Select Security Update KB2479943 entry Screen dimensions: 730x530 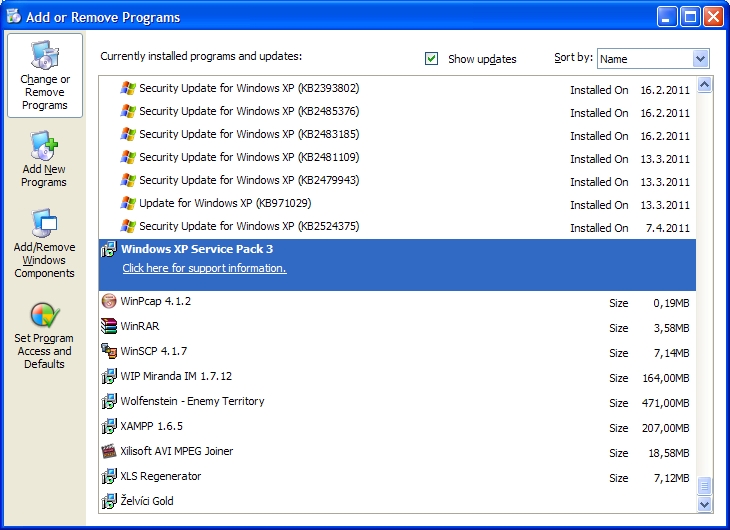pyautogui.click(x=397, y=180)
